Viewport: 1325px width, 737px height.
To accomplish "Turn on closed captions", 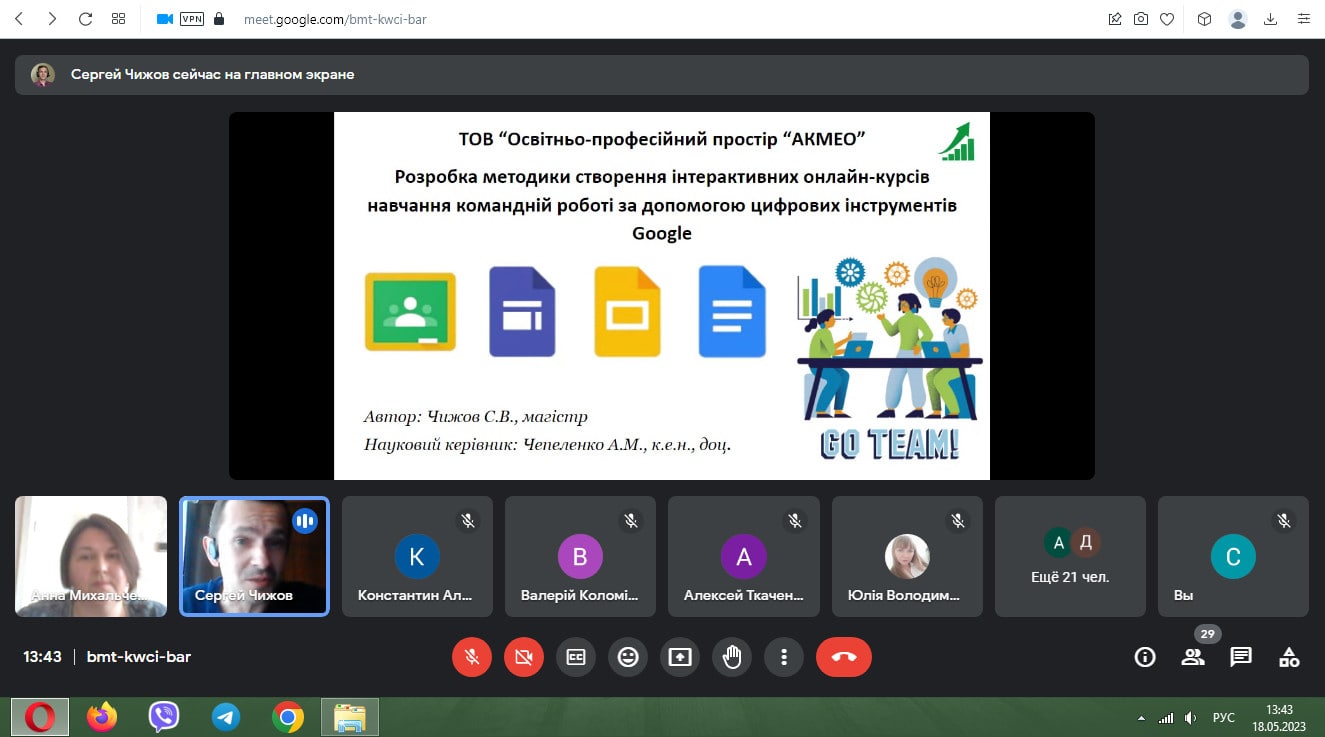I will point(576,657).
